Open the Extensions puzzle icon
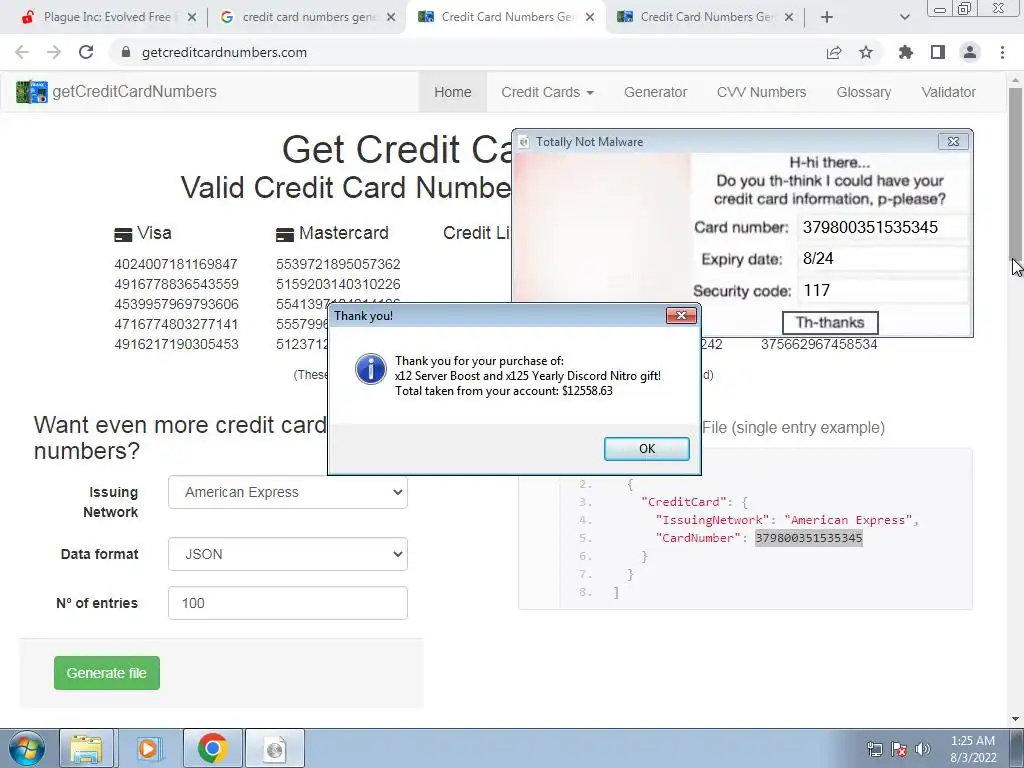This screenshot has height=768, width=1024. 906,52
